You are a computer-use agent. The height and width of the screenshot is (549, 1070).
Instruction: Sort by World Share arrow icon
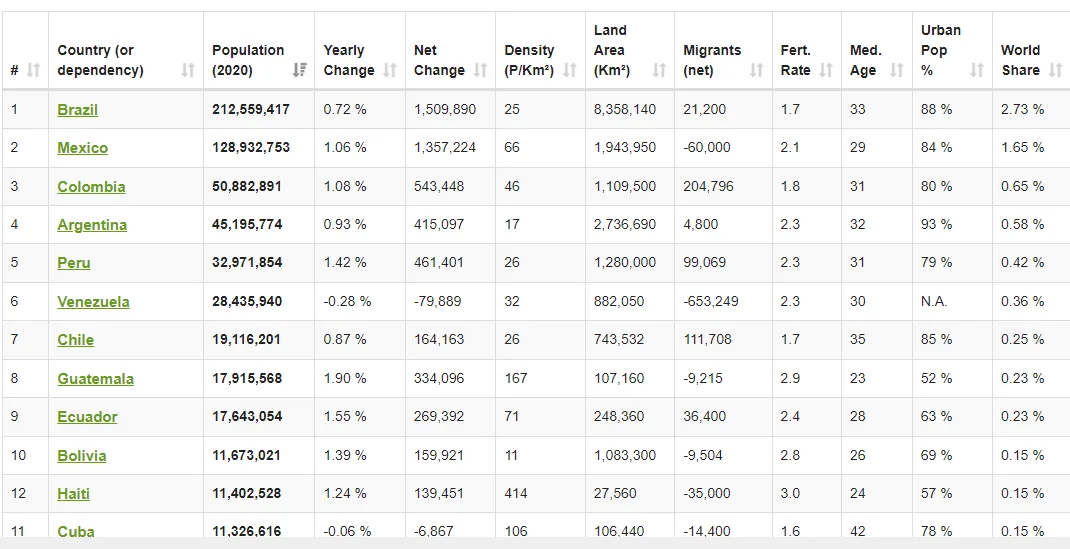(x=1055, y=70)
